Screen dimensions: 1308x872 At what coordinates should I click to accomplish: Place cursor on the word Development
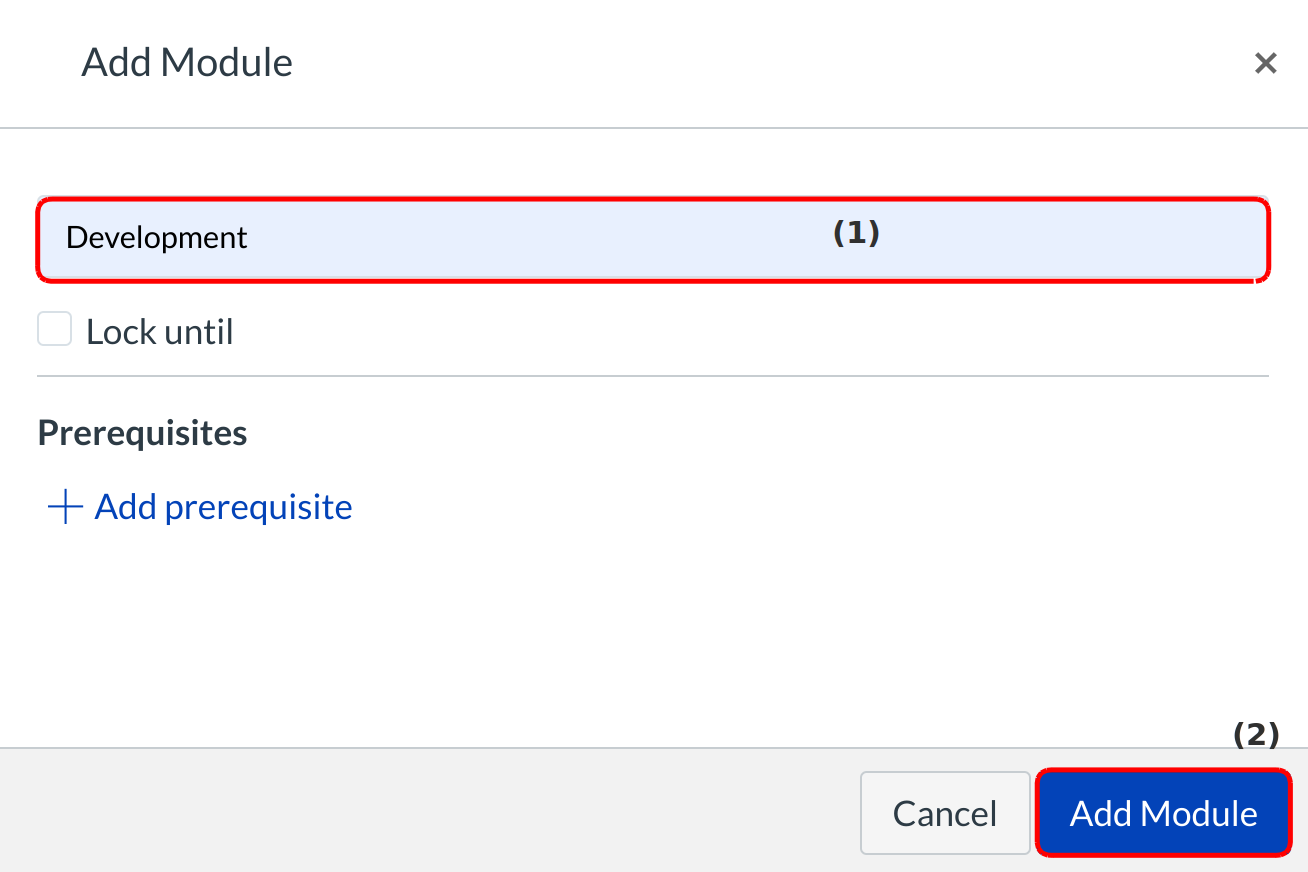tap(156, 238)
